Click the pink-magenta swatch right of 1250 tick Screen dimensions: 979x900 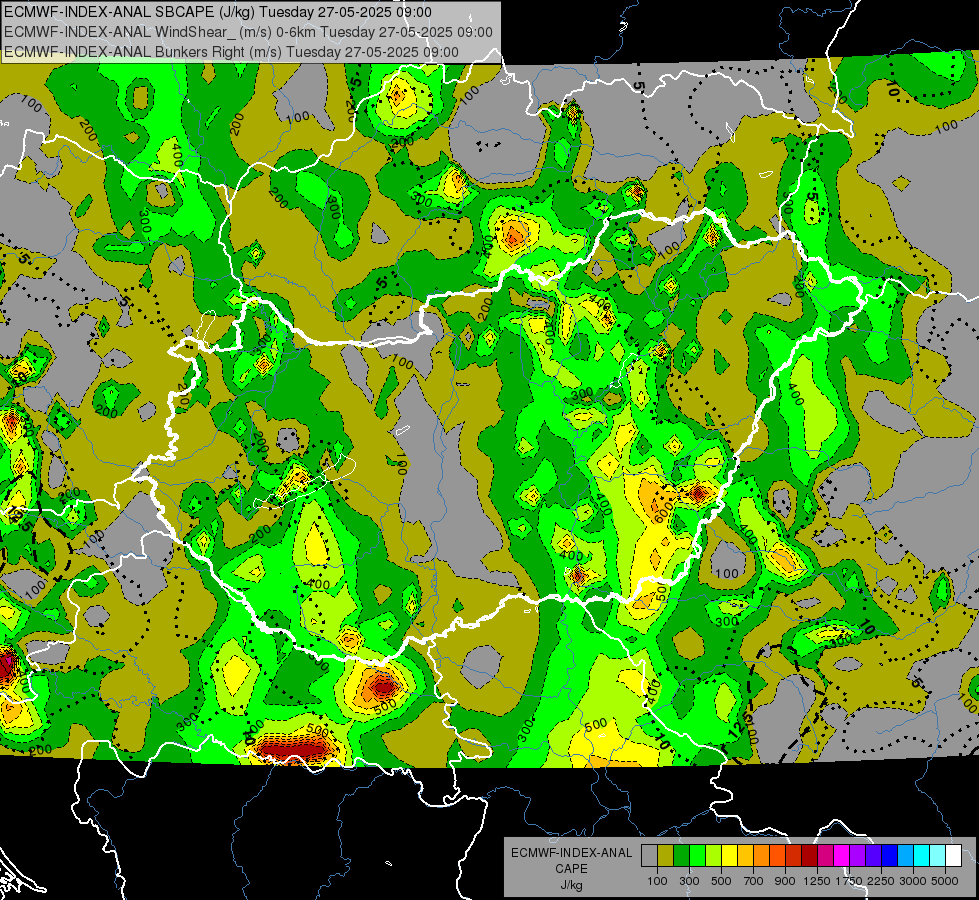point(825,856)
